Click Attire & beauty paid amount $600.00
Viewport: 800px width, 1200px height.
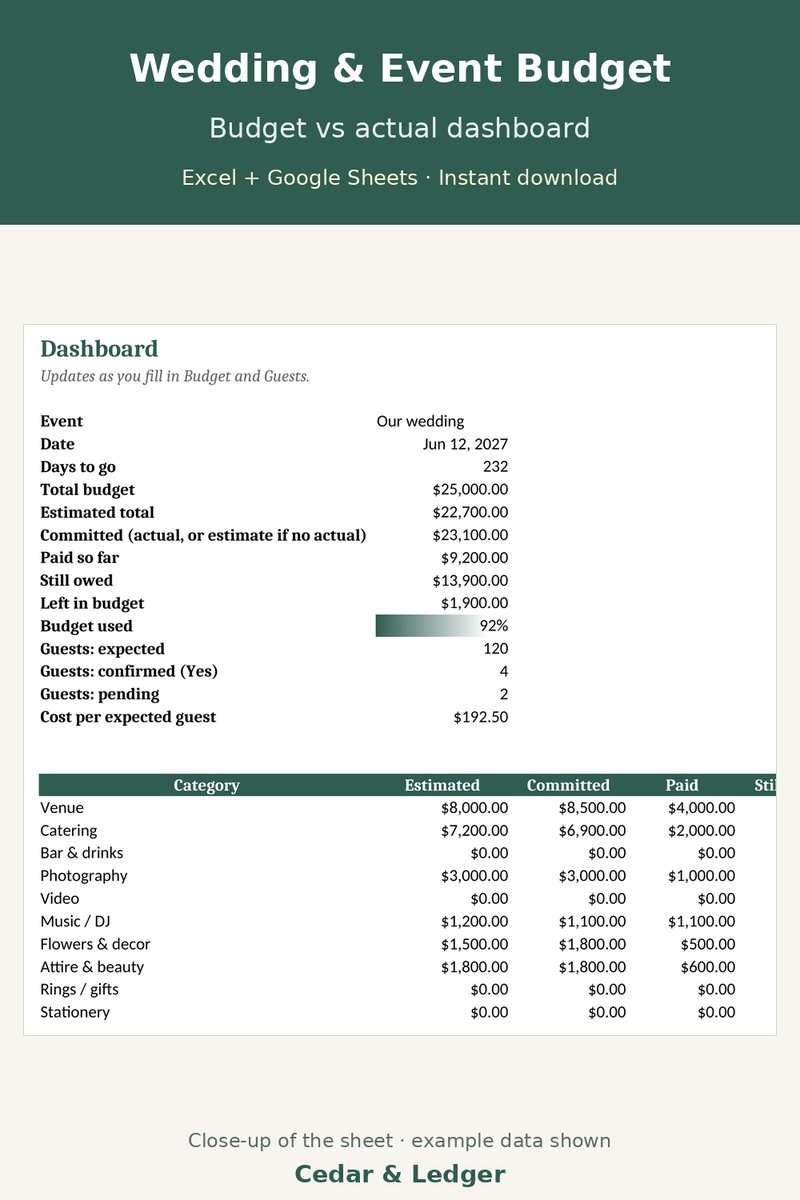click(708, 967)
